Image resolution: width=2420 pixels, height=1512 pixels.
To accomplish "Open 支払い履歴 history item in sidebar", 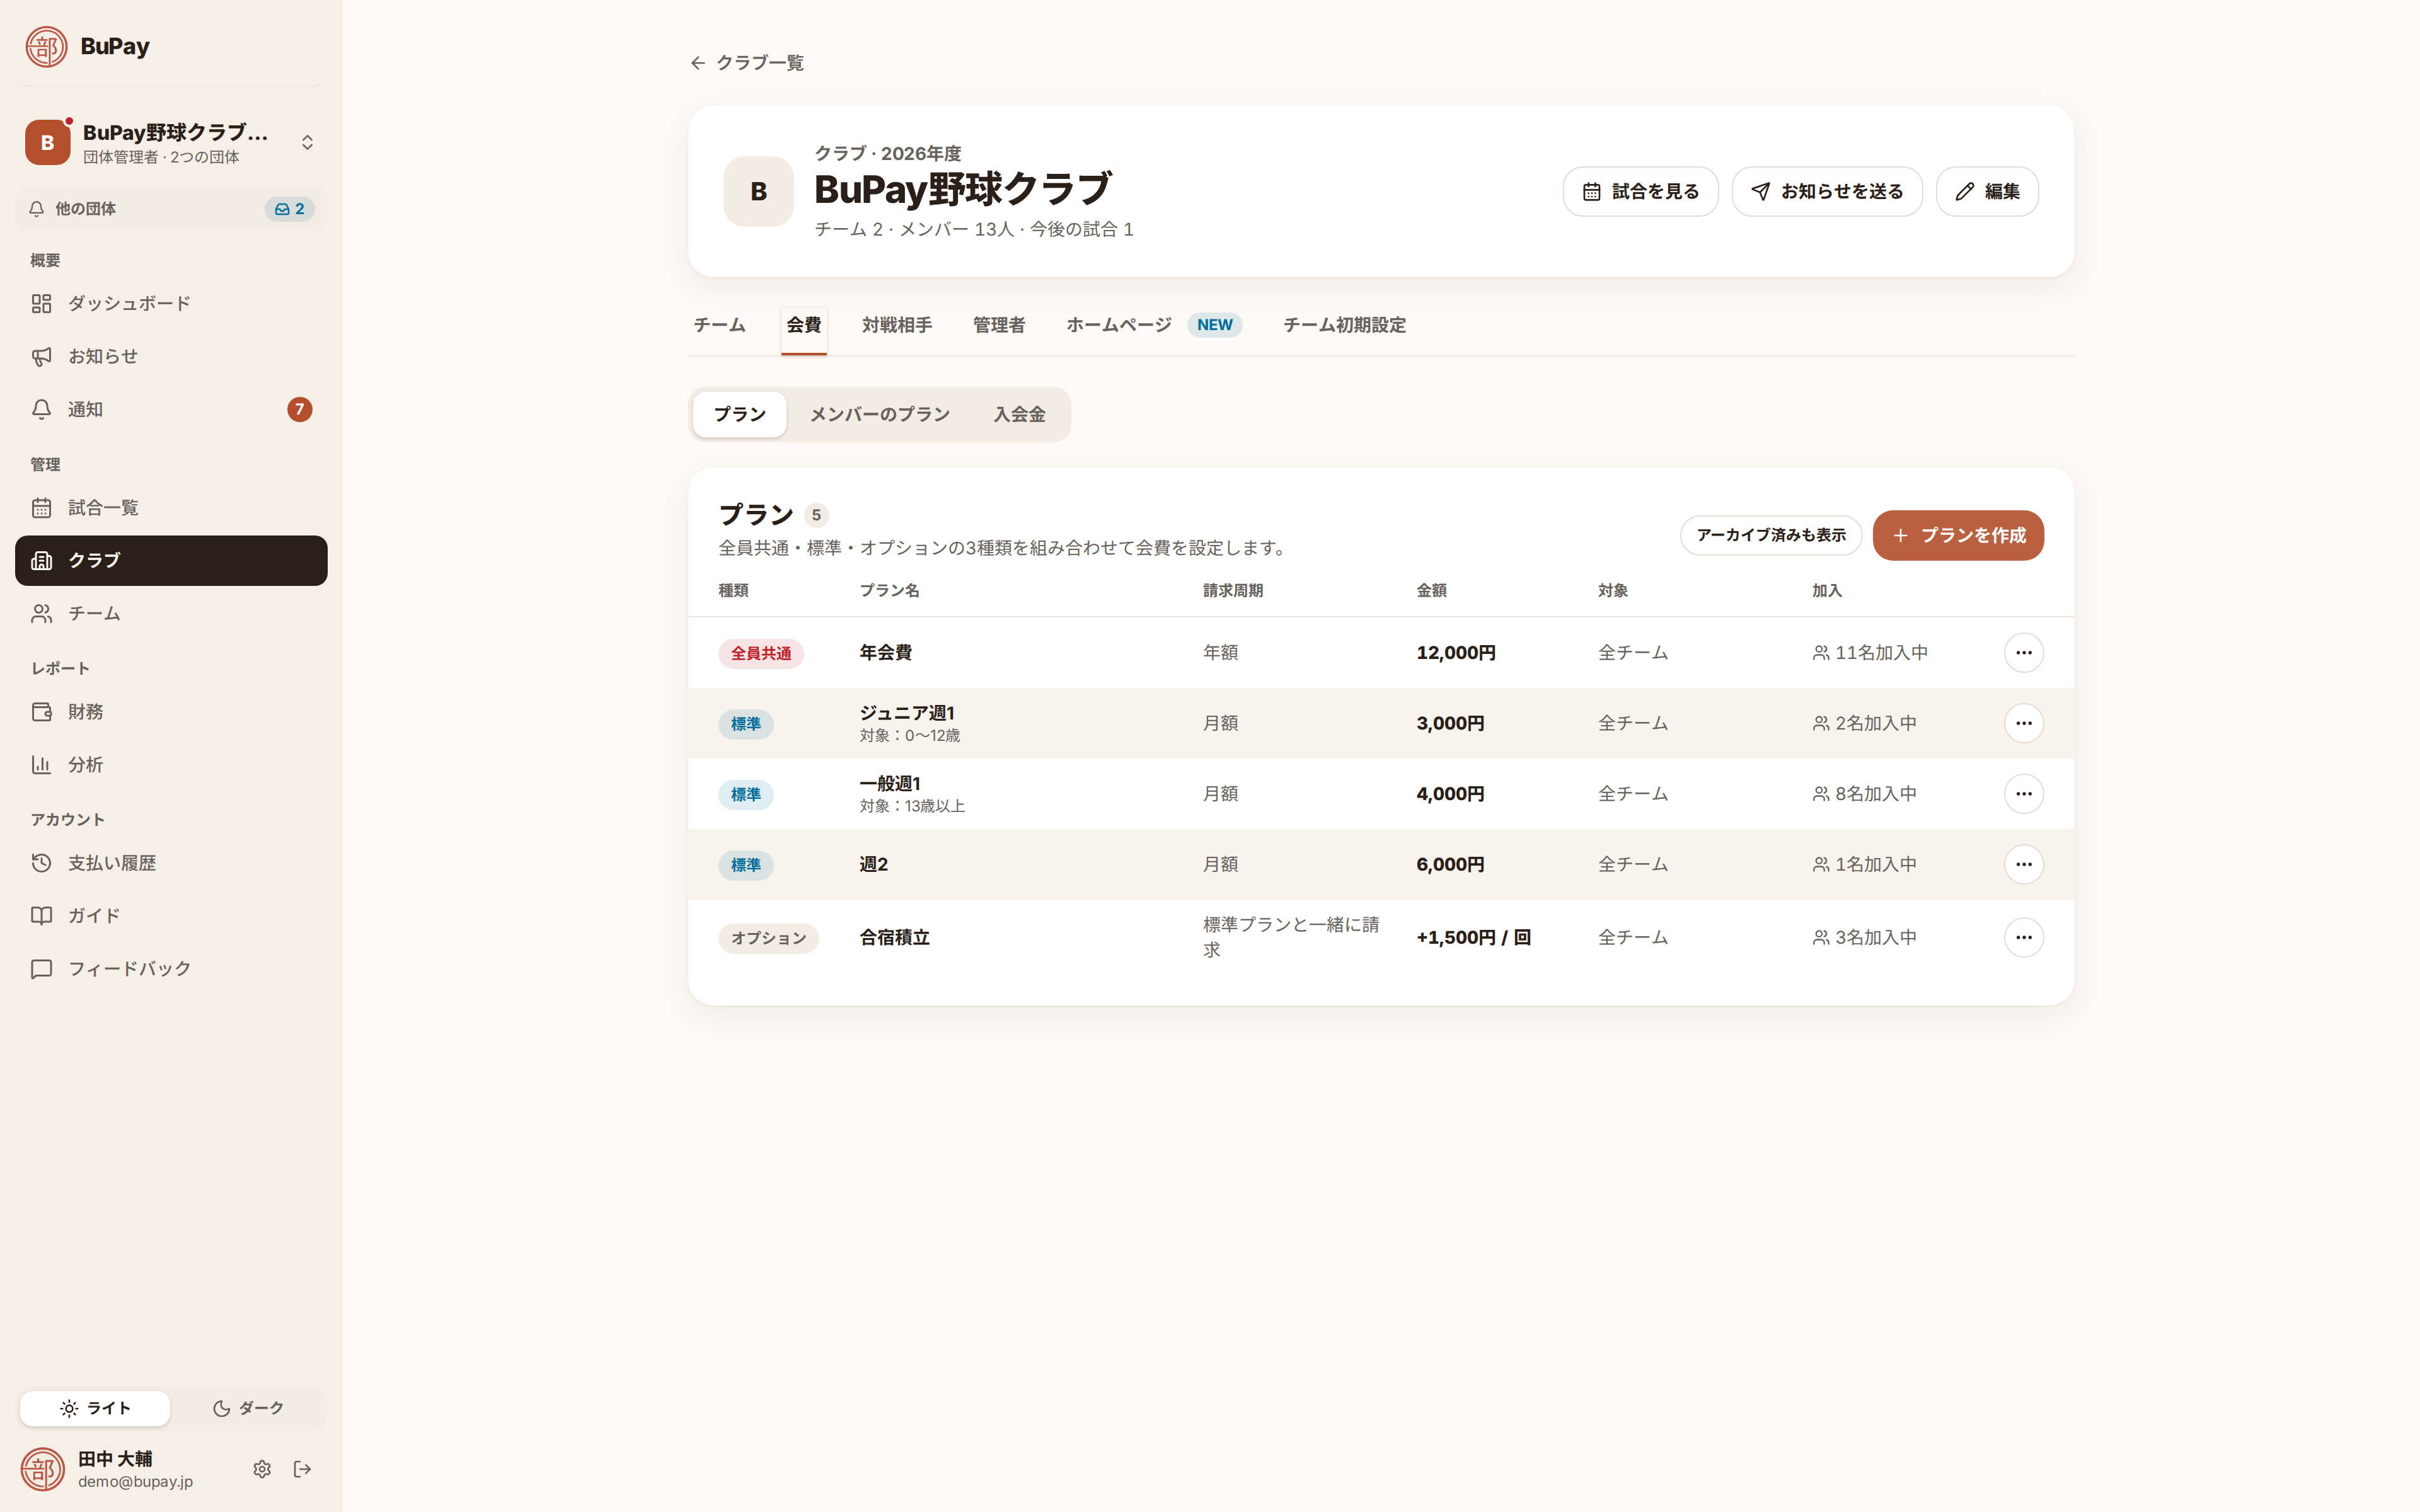I will coord(171,863).
